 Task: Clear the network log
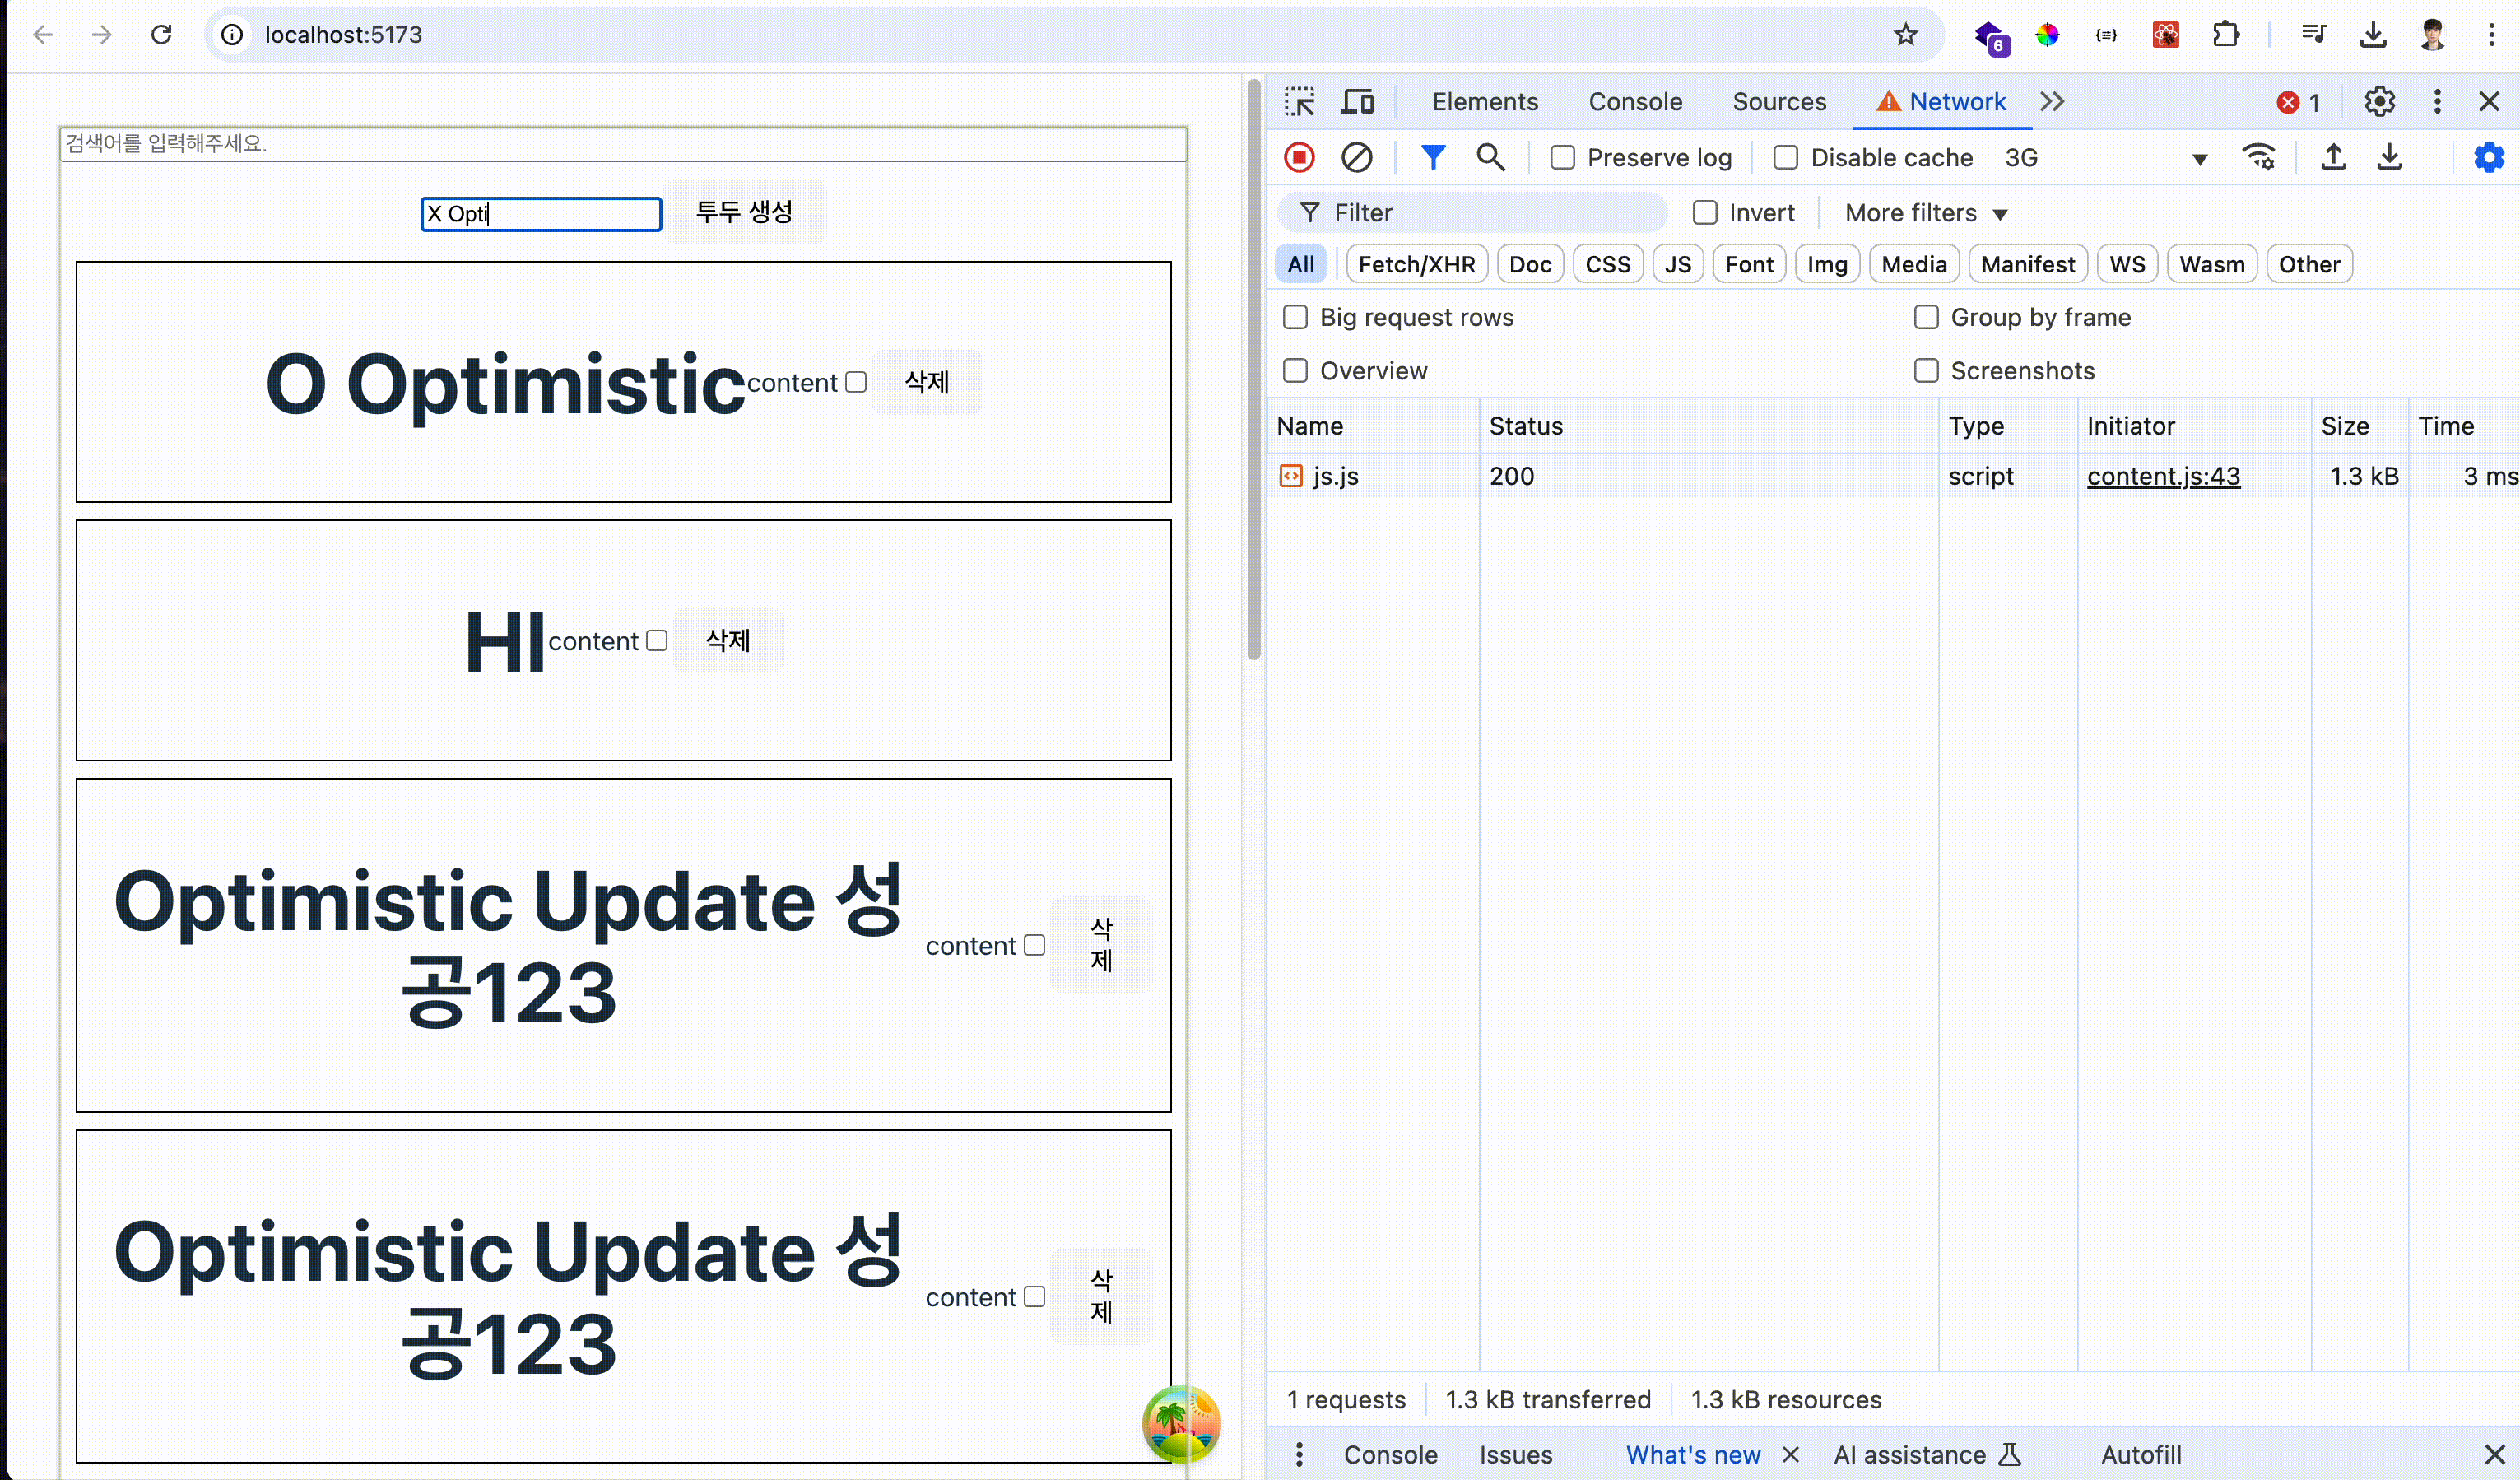(1357, 157)
